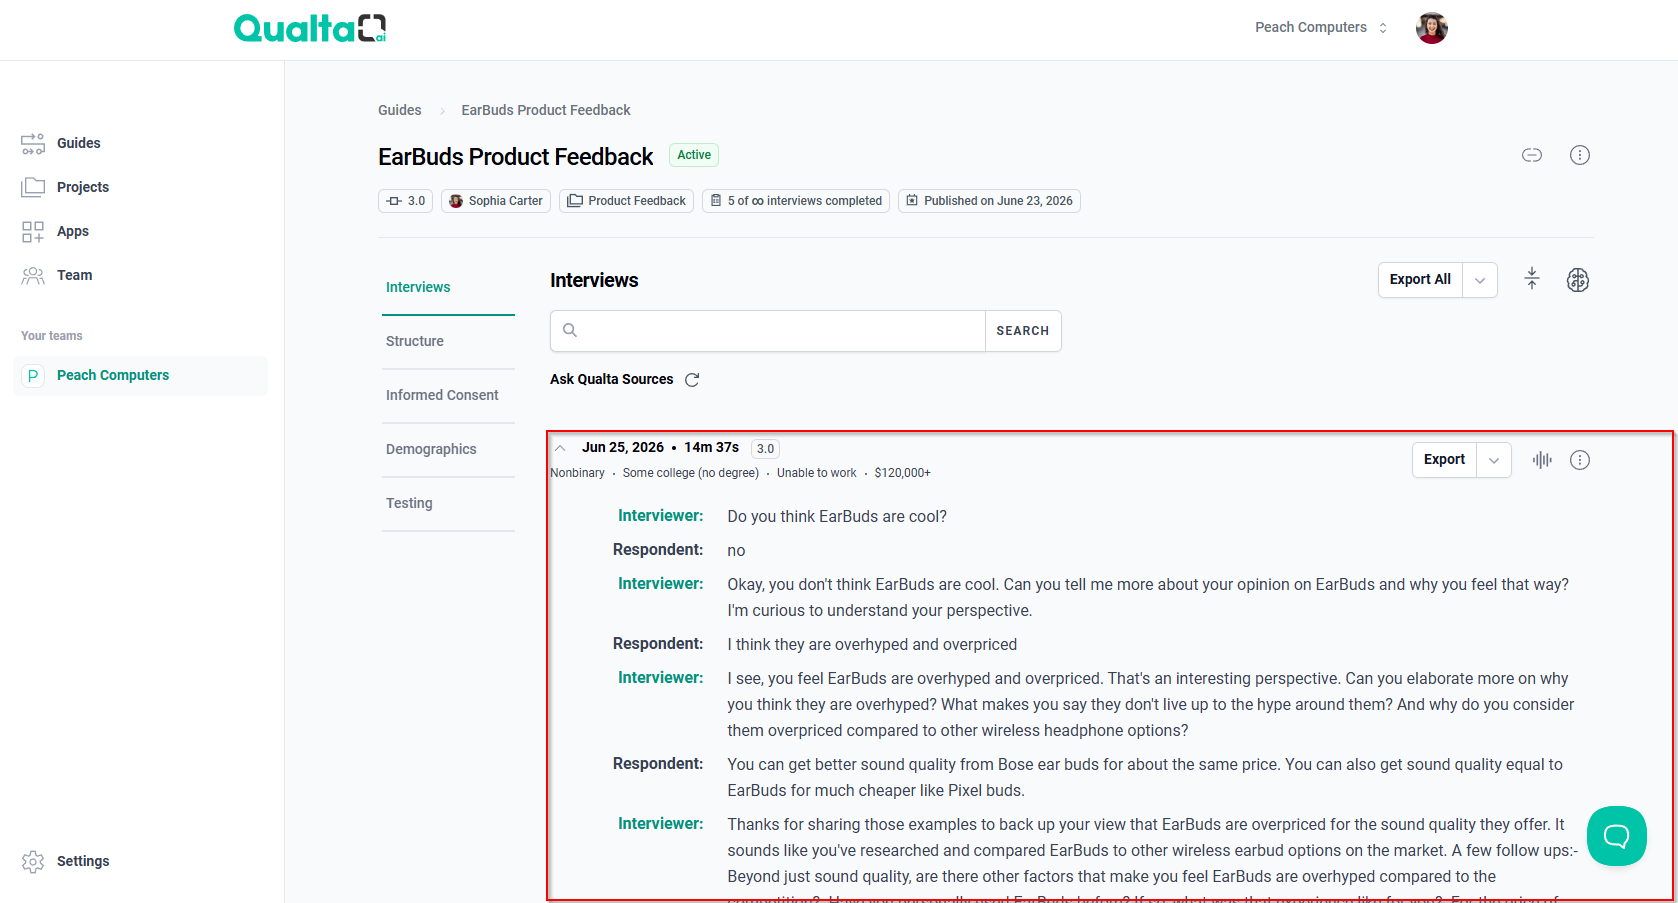Click the SEARCH button
Viewport: 1678px width, 903px height.
click(x=1022, y=331)
